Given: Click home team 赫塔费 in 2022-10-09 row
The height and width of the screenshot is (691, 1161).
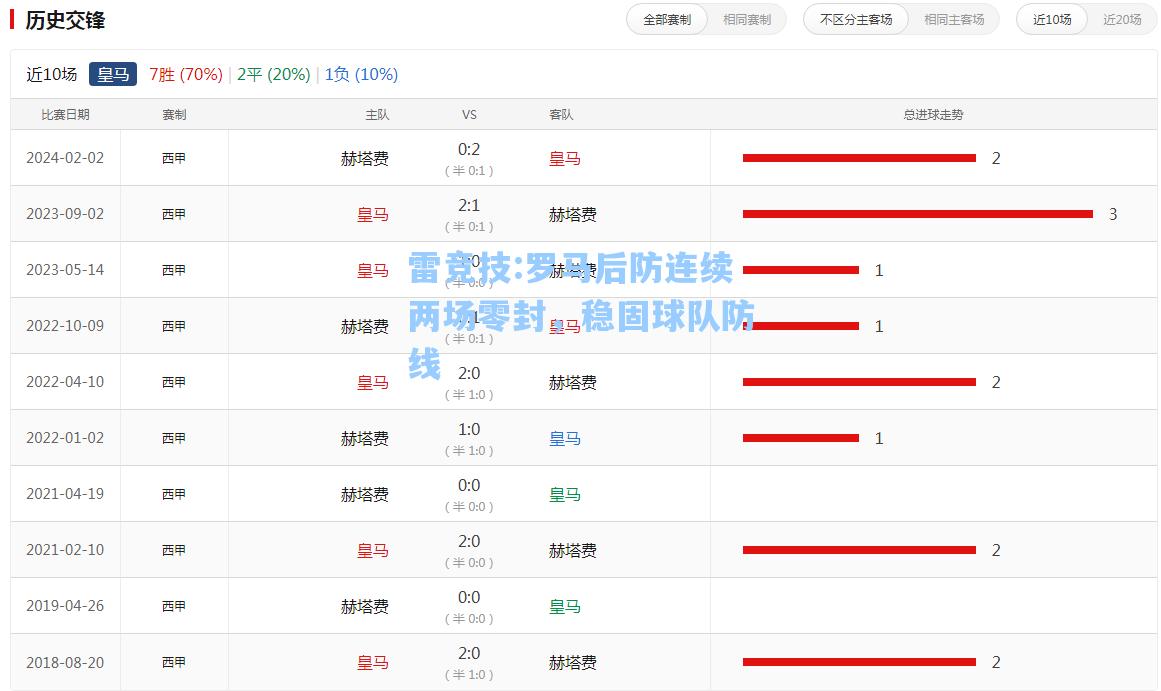Looking at the screenshot, I should click(364, 327).
